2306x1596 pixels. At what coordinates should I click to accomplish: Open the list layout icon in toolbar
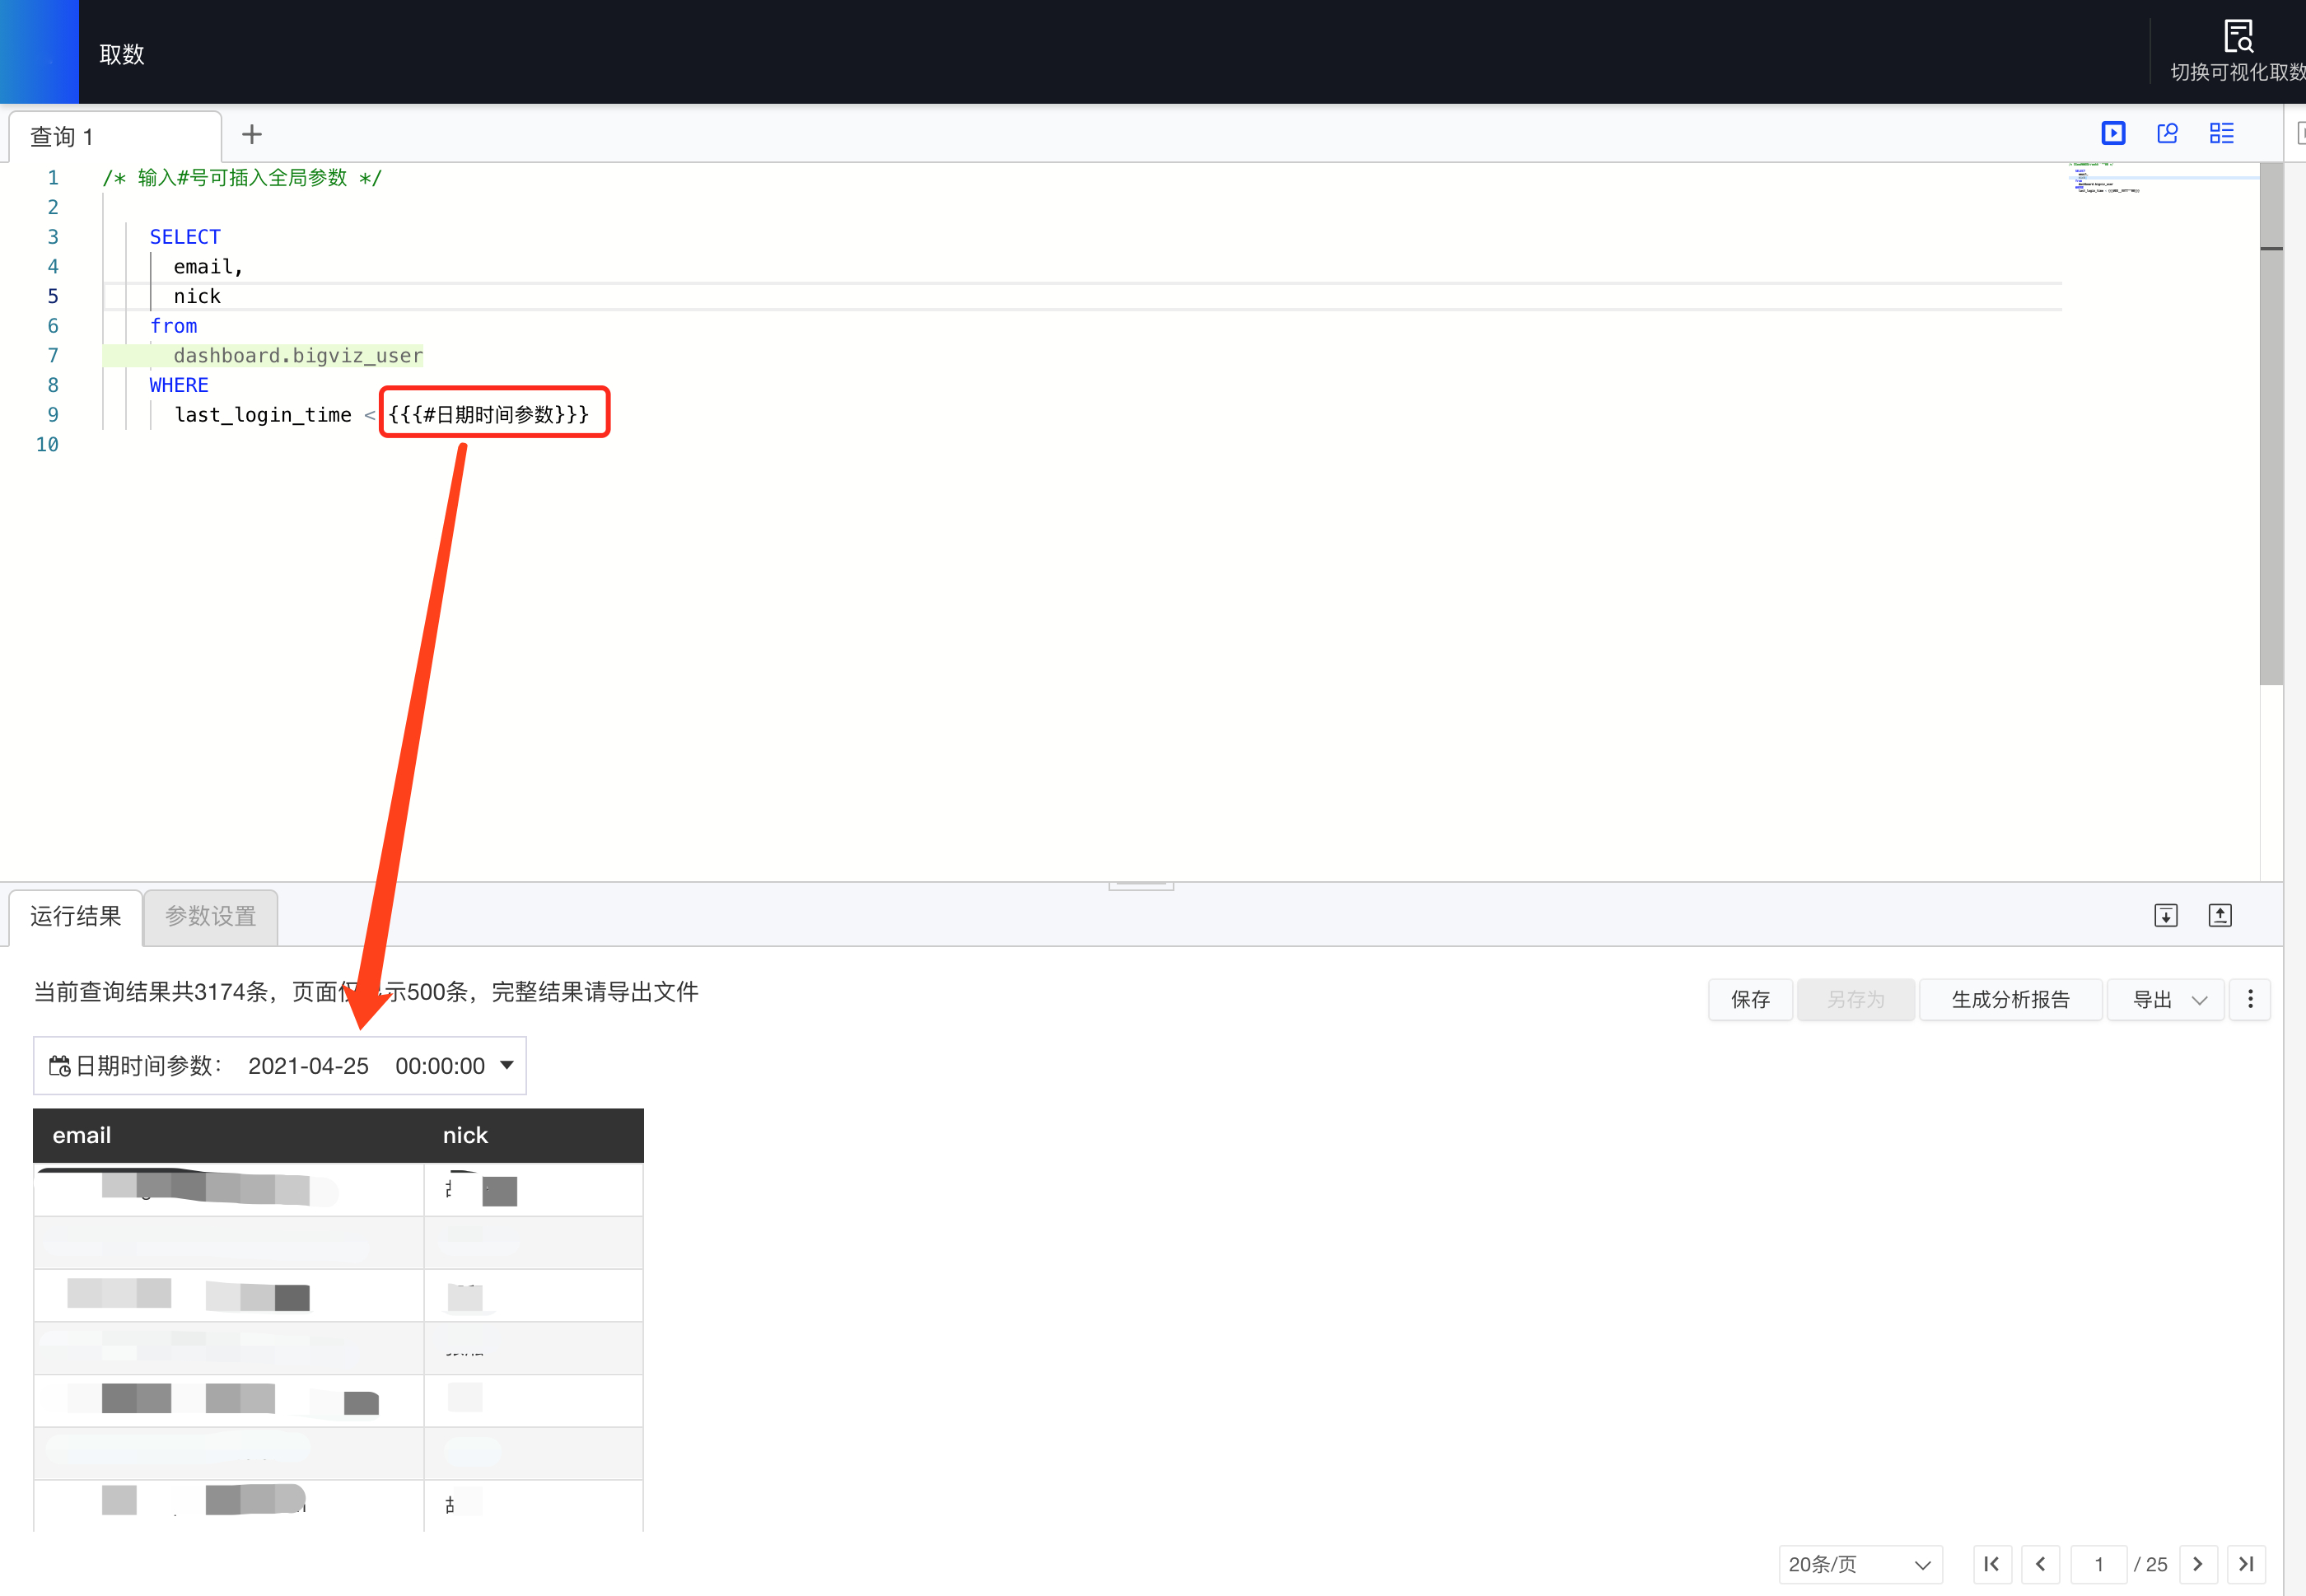(x=2221, y=133)
